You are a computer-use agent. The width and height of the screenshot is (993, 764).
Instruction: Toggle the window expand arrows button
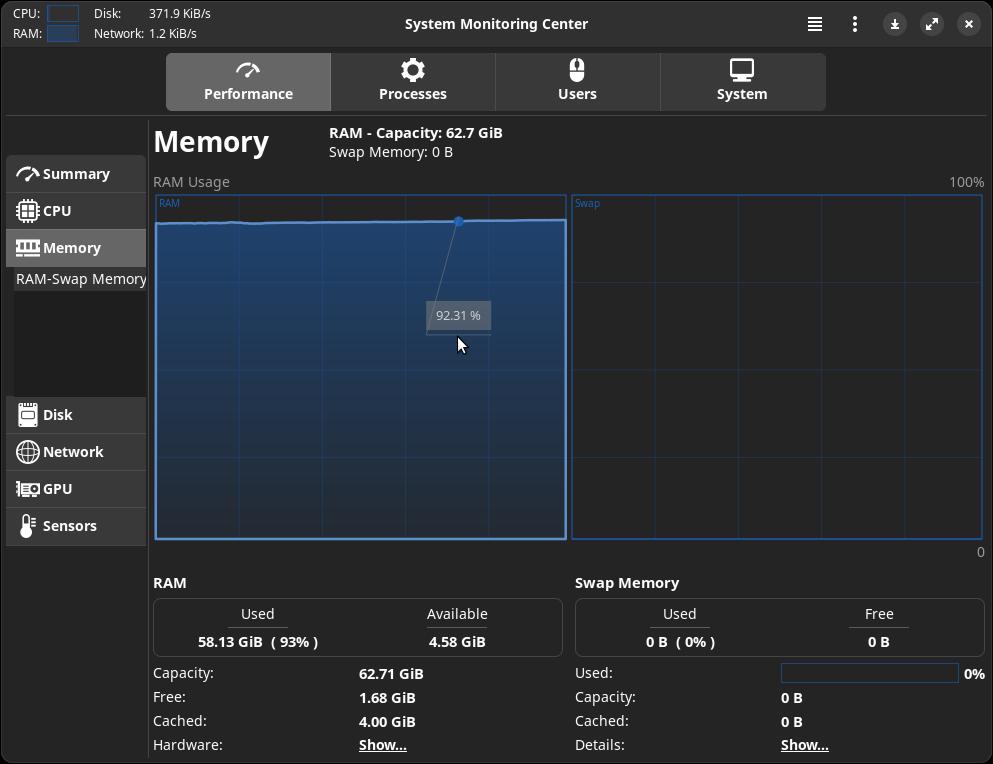[931, 24]
